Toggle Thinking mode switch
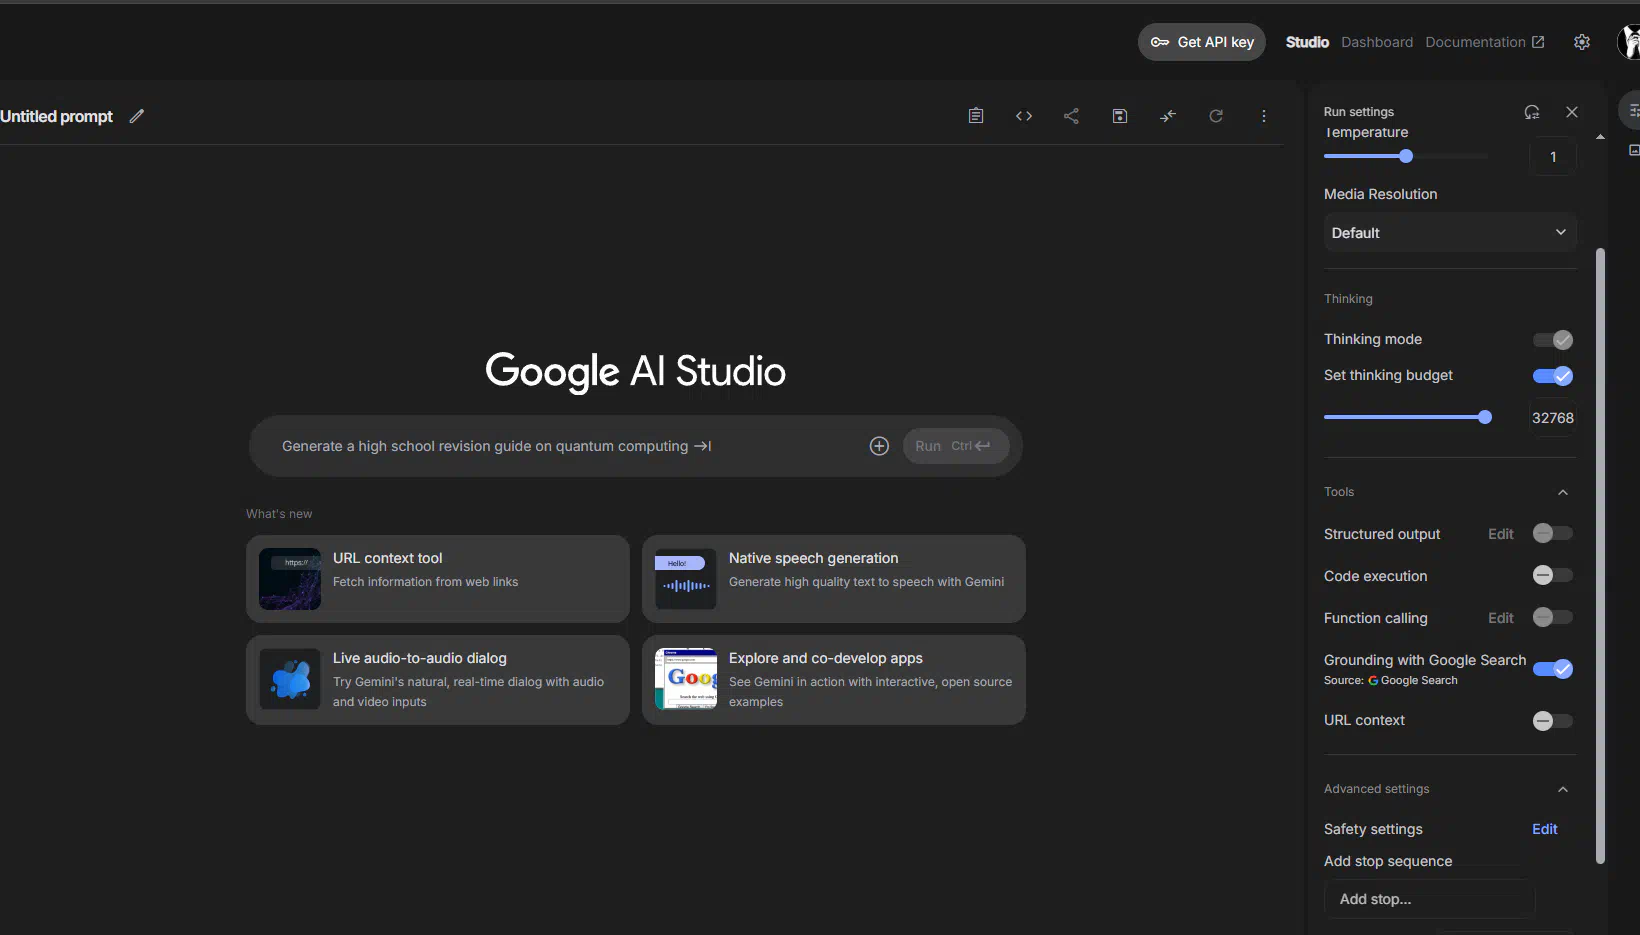The width and height of the screenshot is (1640, 935). click(x=1553, y=340)
